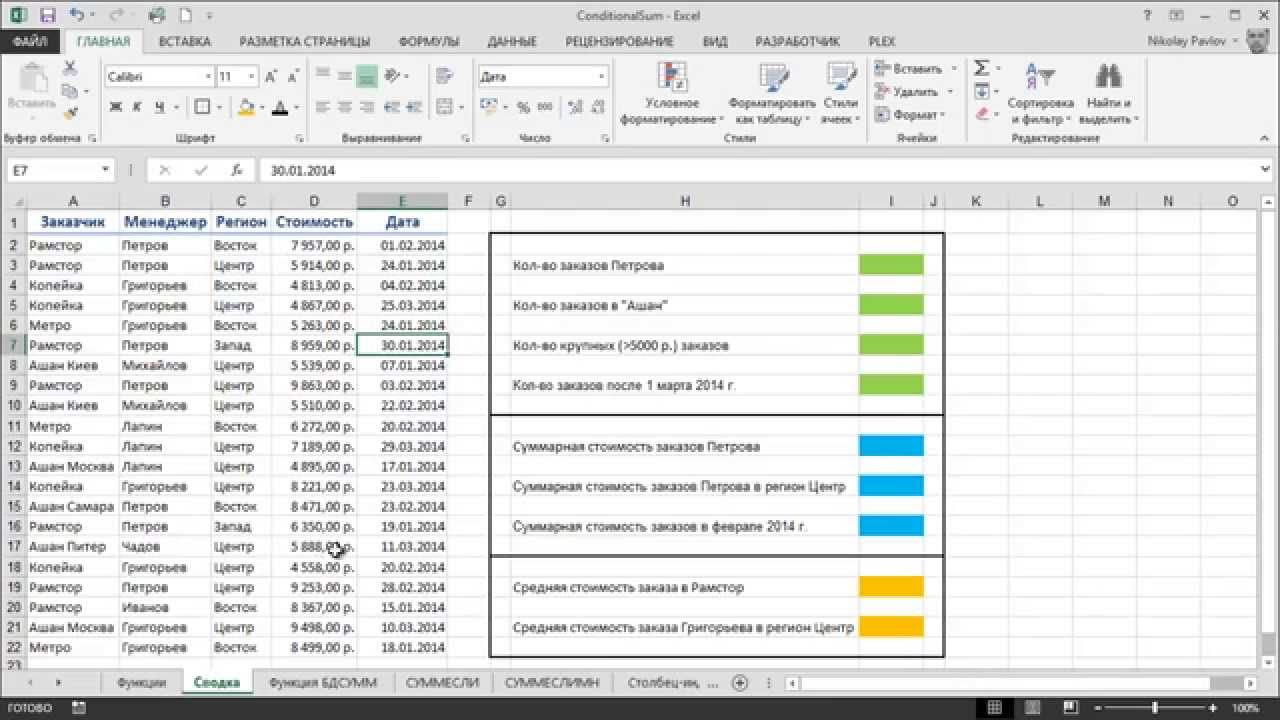Save the workbook from quick access toolbar
This screenshot has width=1280, height=720.
pyautogui.click(x=47, y=16)
